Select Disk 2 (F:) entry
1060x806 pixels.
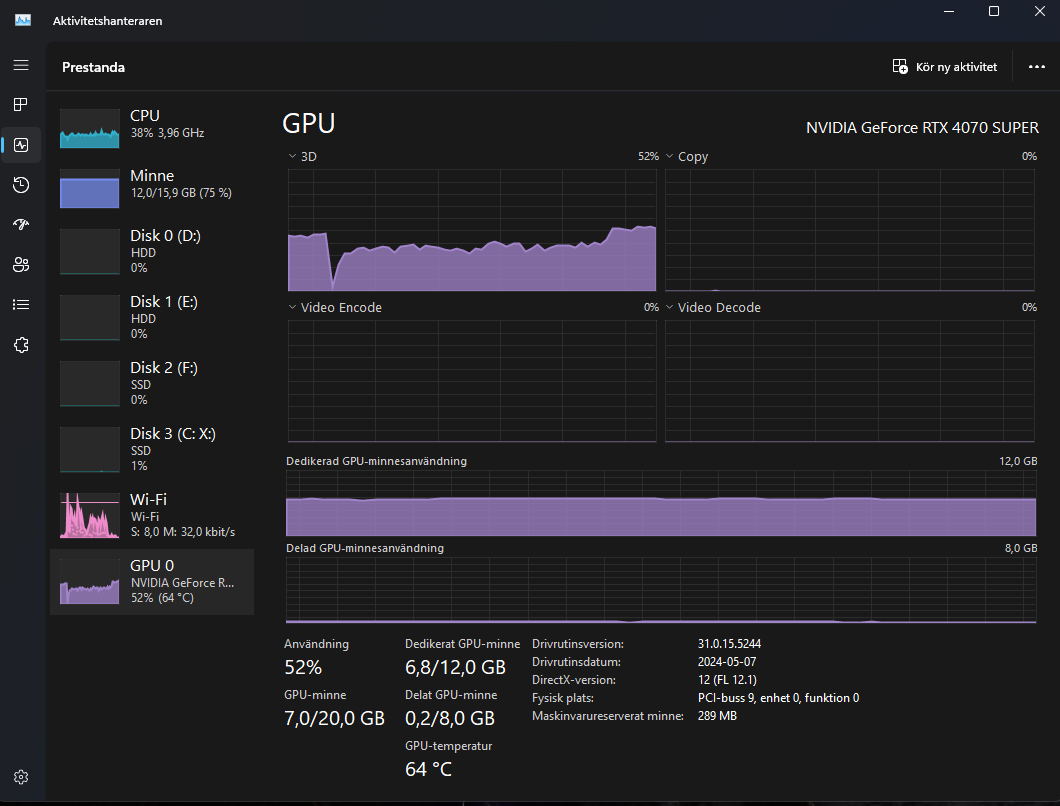point(152,383)
